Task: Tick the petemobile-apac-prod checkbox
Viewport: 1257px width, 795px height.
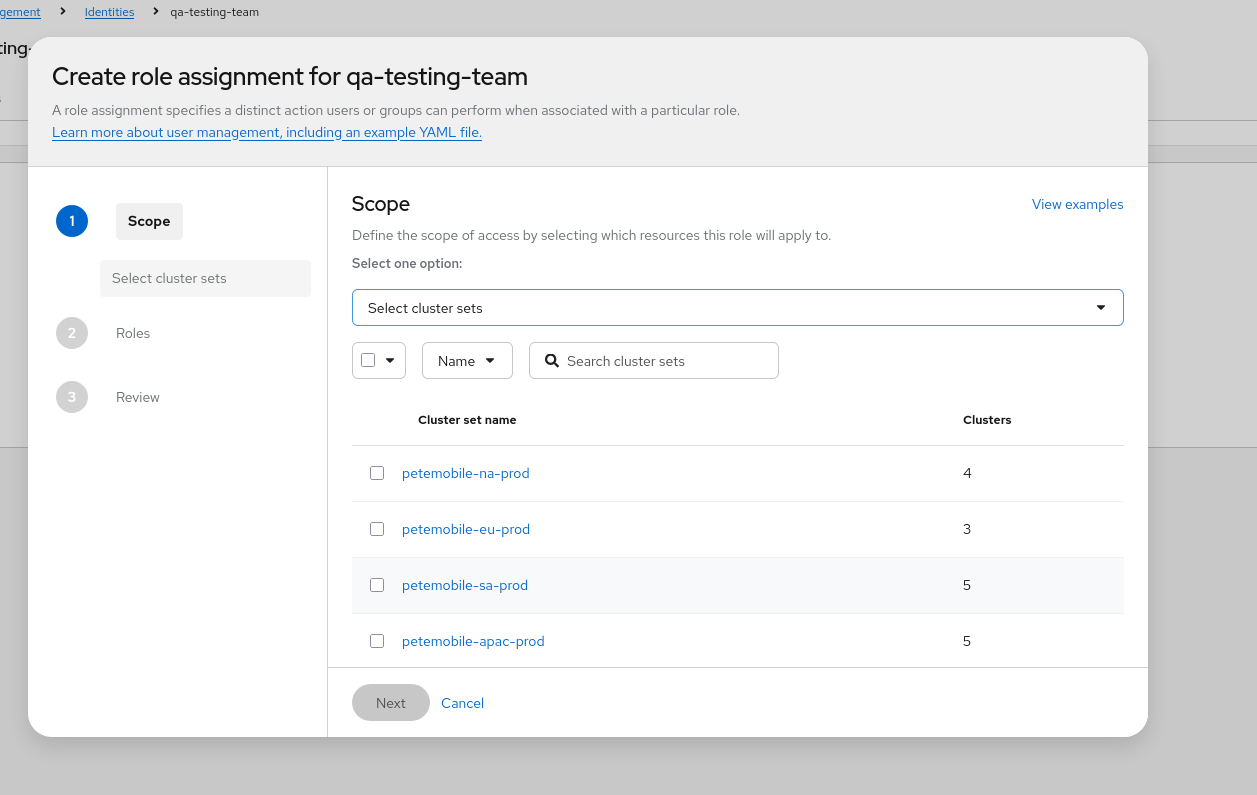Action: (377, 641)
